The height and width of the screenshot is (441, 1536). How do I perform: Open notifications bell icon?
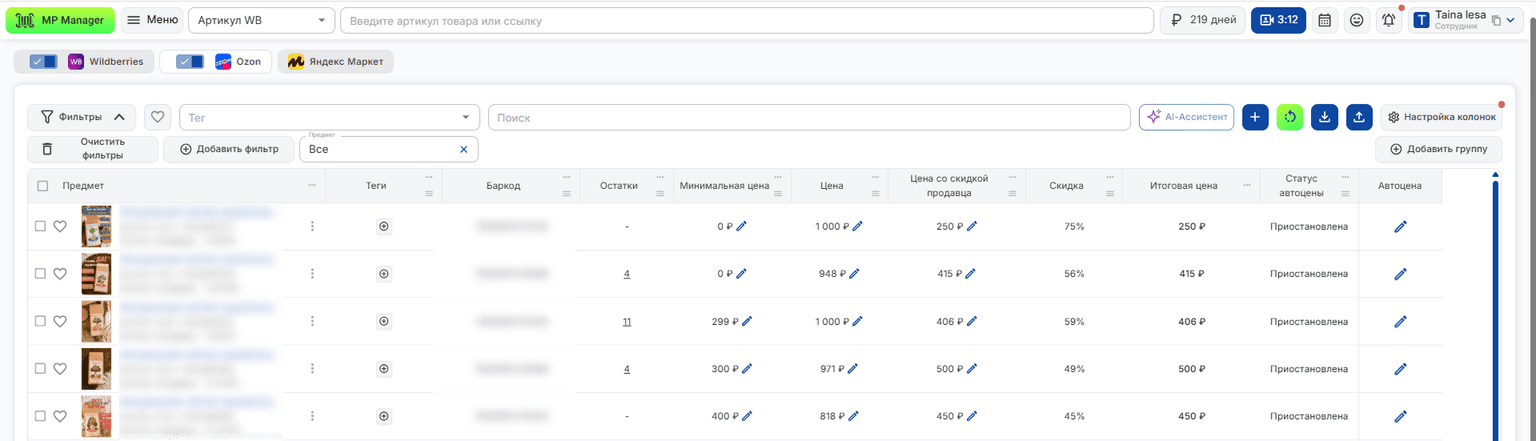coord(1388,20)
